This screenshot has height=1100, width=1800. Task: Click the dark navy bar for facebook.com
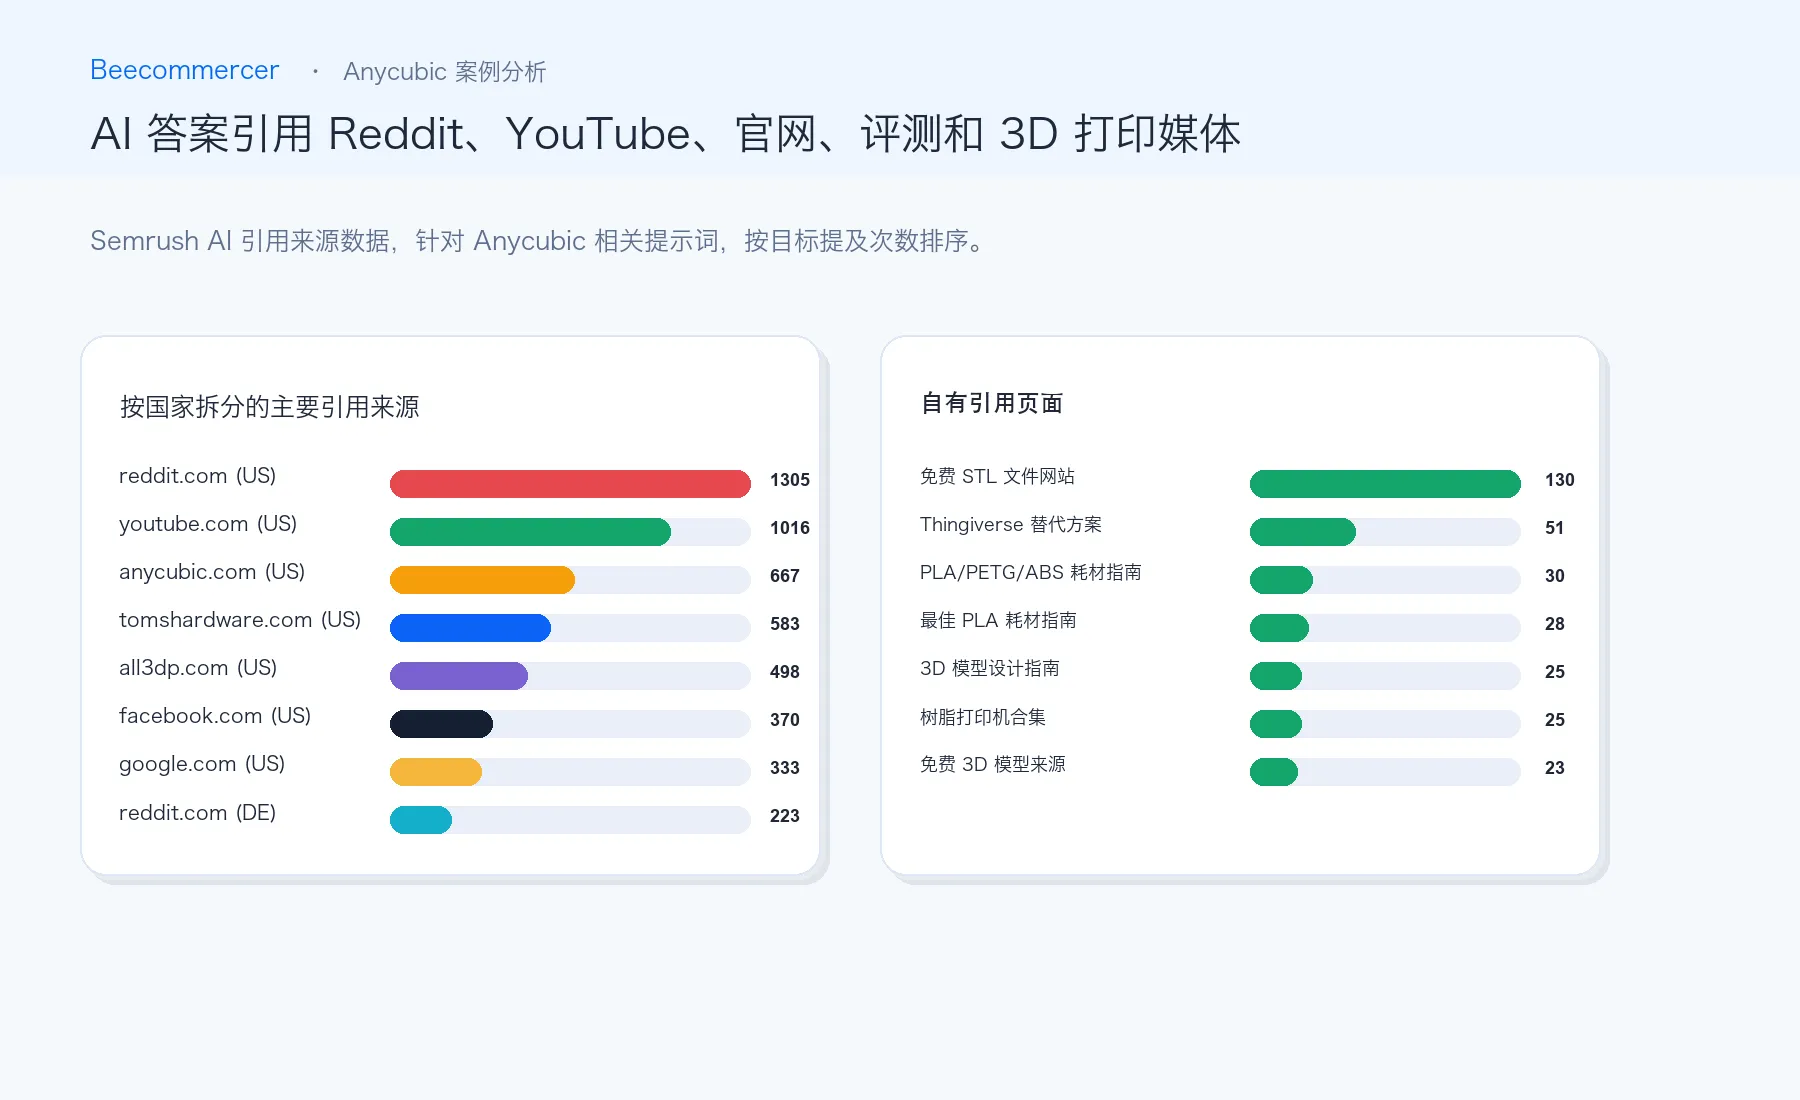[441, 724]
